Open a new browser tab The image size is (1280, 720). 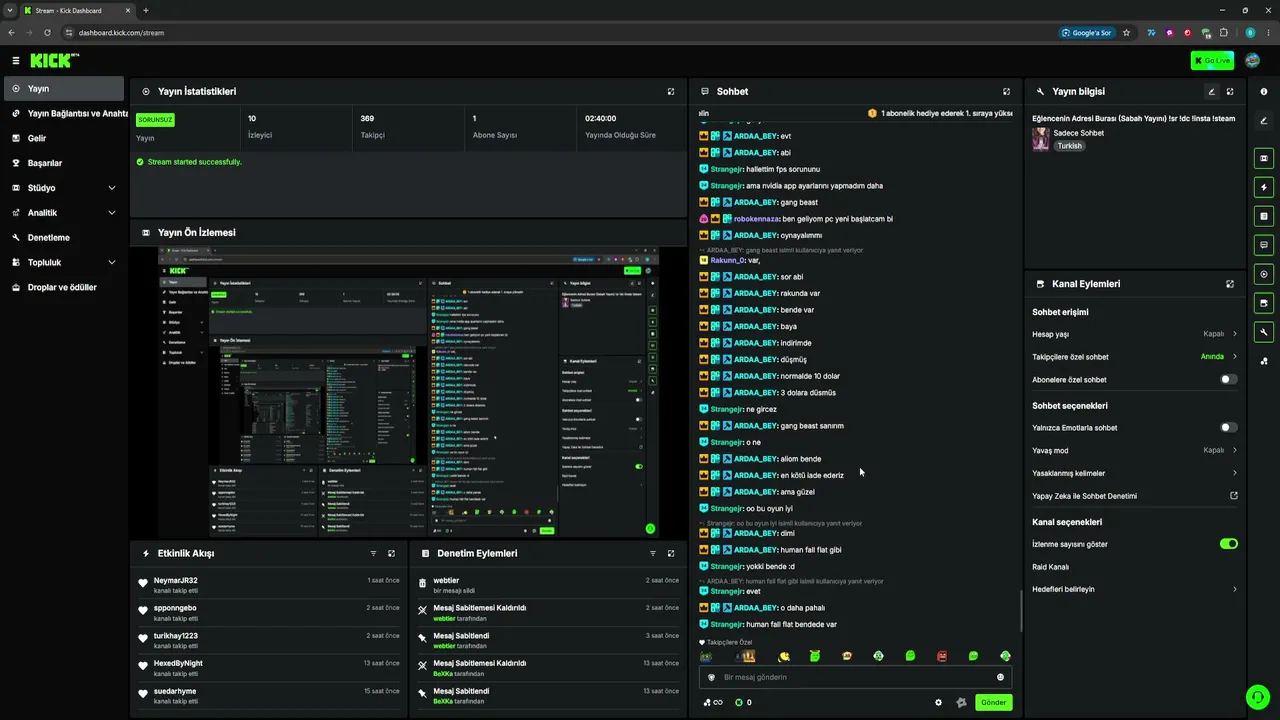(x=146, y=10)
